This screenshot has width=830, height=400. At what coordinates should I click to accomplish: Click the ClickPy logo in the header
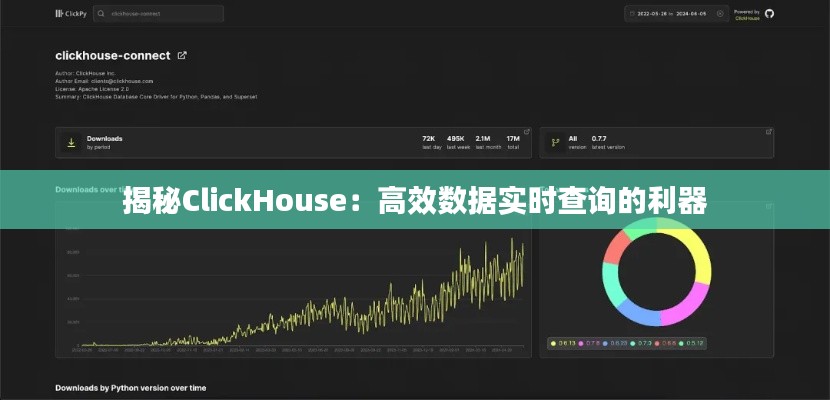pos(72,14)
